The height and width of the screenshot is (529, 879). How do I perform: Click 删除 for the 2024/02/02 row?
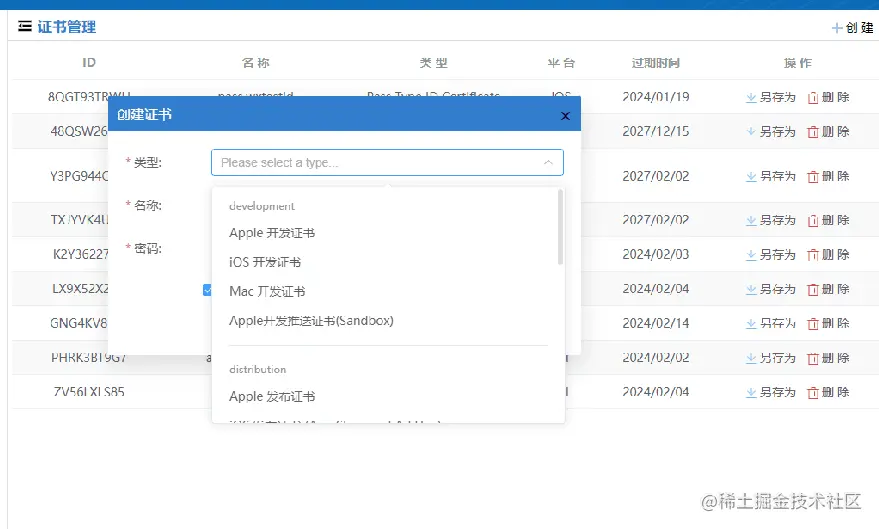[x=836, y=358]
